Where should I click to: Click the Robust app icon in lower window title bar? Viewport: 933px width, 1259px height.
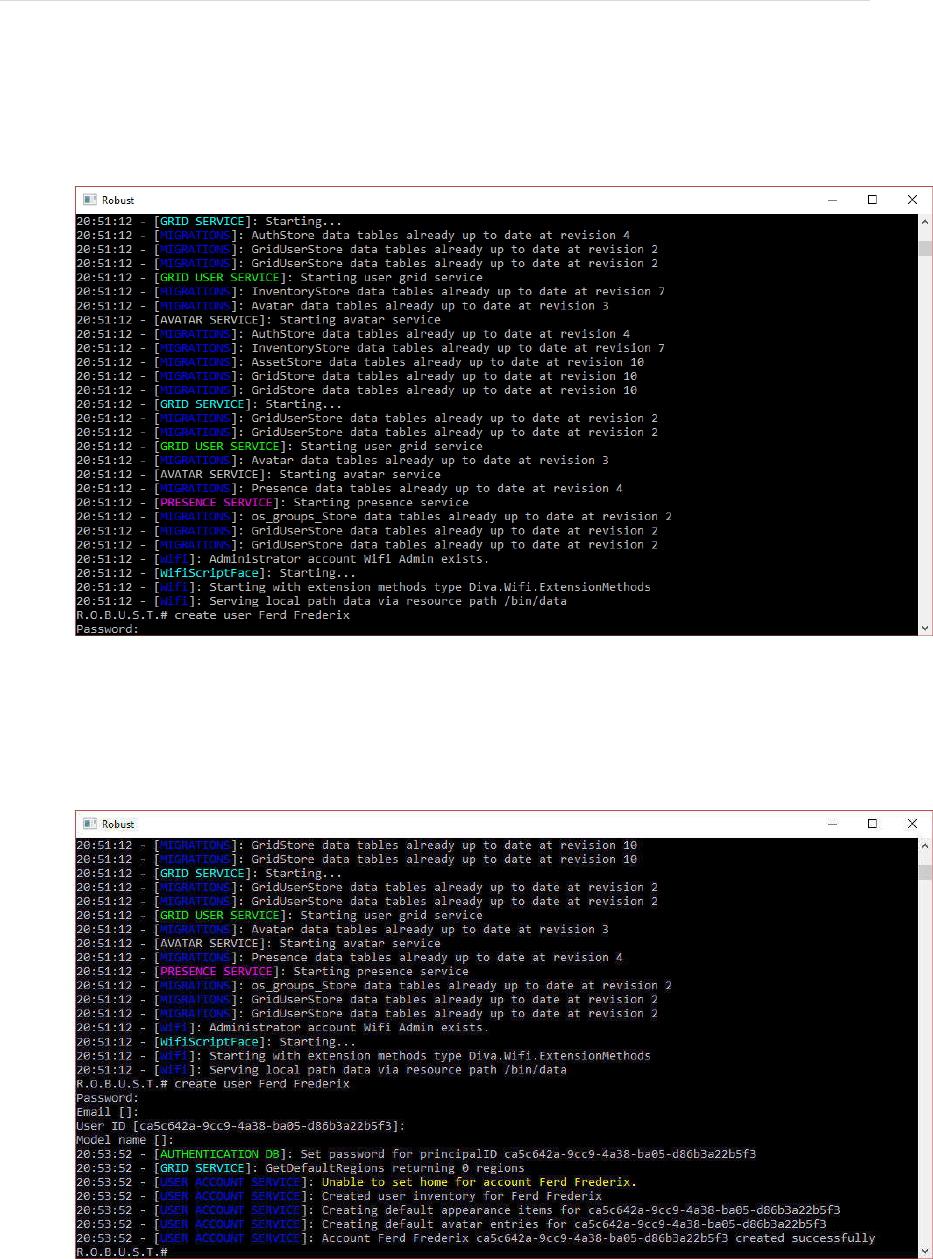[90, 824]
